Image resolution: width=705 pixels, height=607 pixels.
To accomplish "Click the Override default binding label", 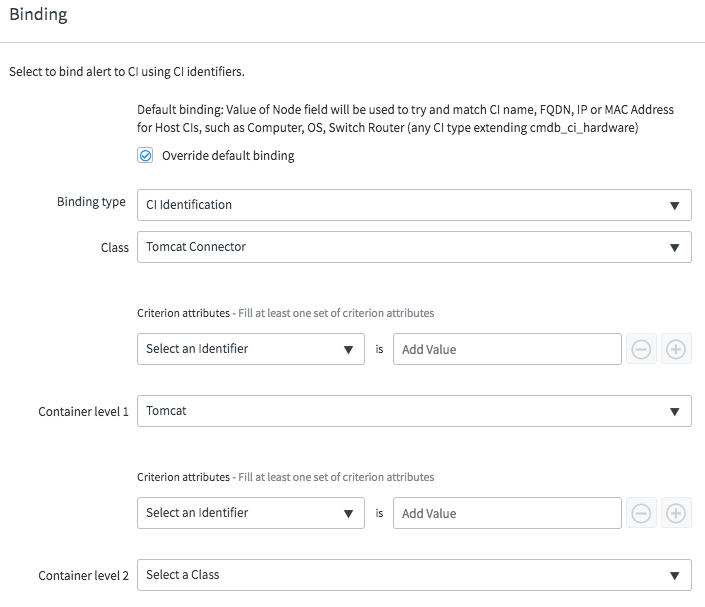I will [x=228, y=156].
